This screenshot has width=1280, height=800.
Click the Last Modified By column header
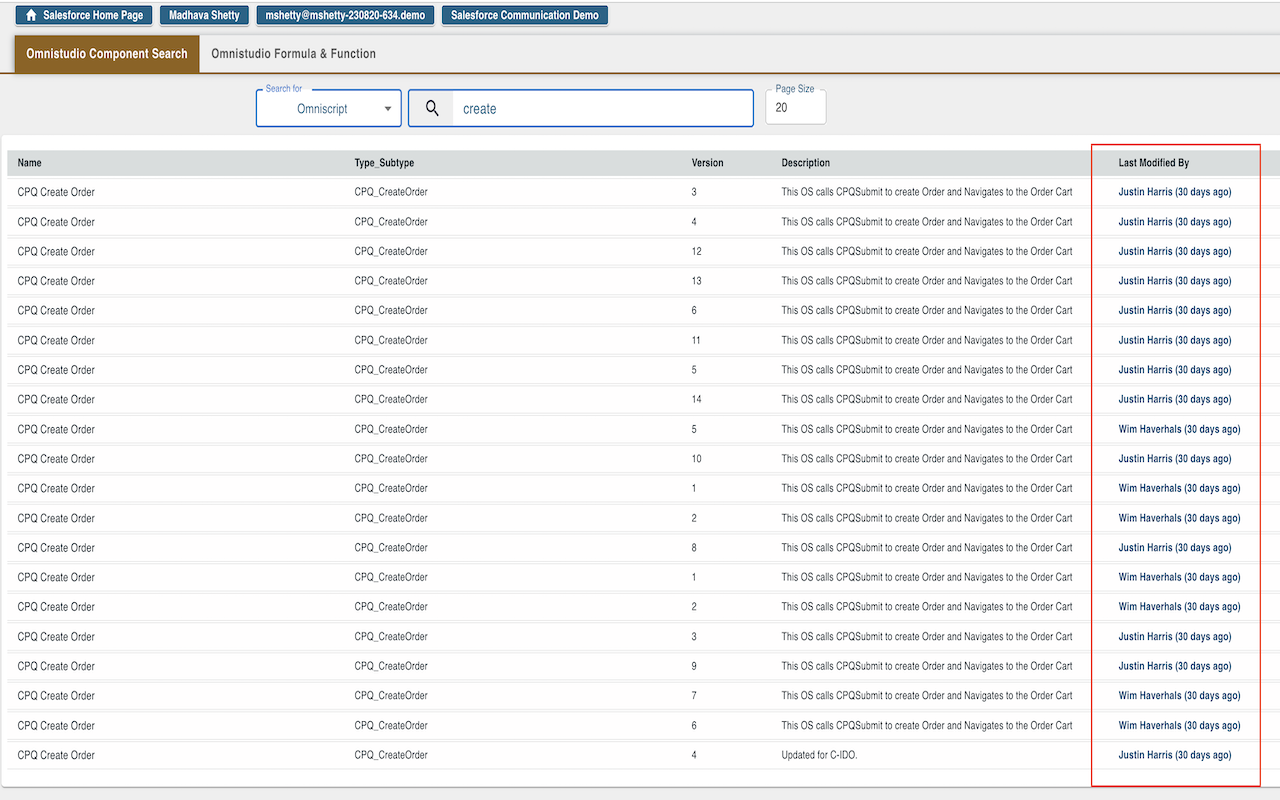[x=1153, y=163]
